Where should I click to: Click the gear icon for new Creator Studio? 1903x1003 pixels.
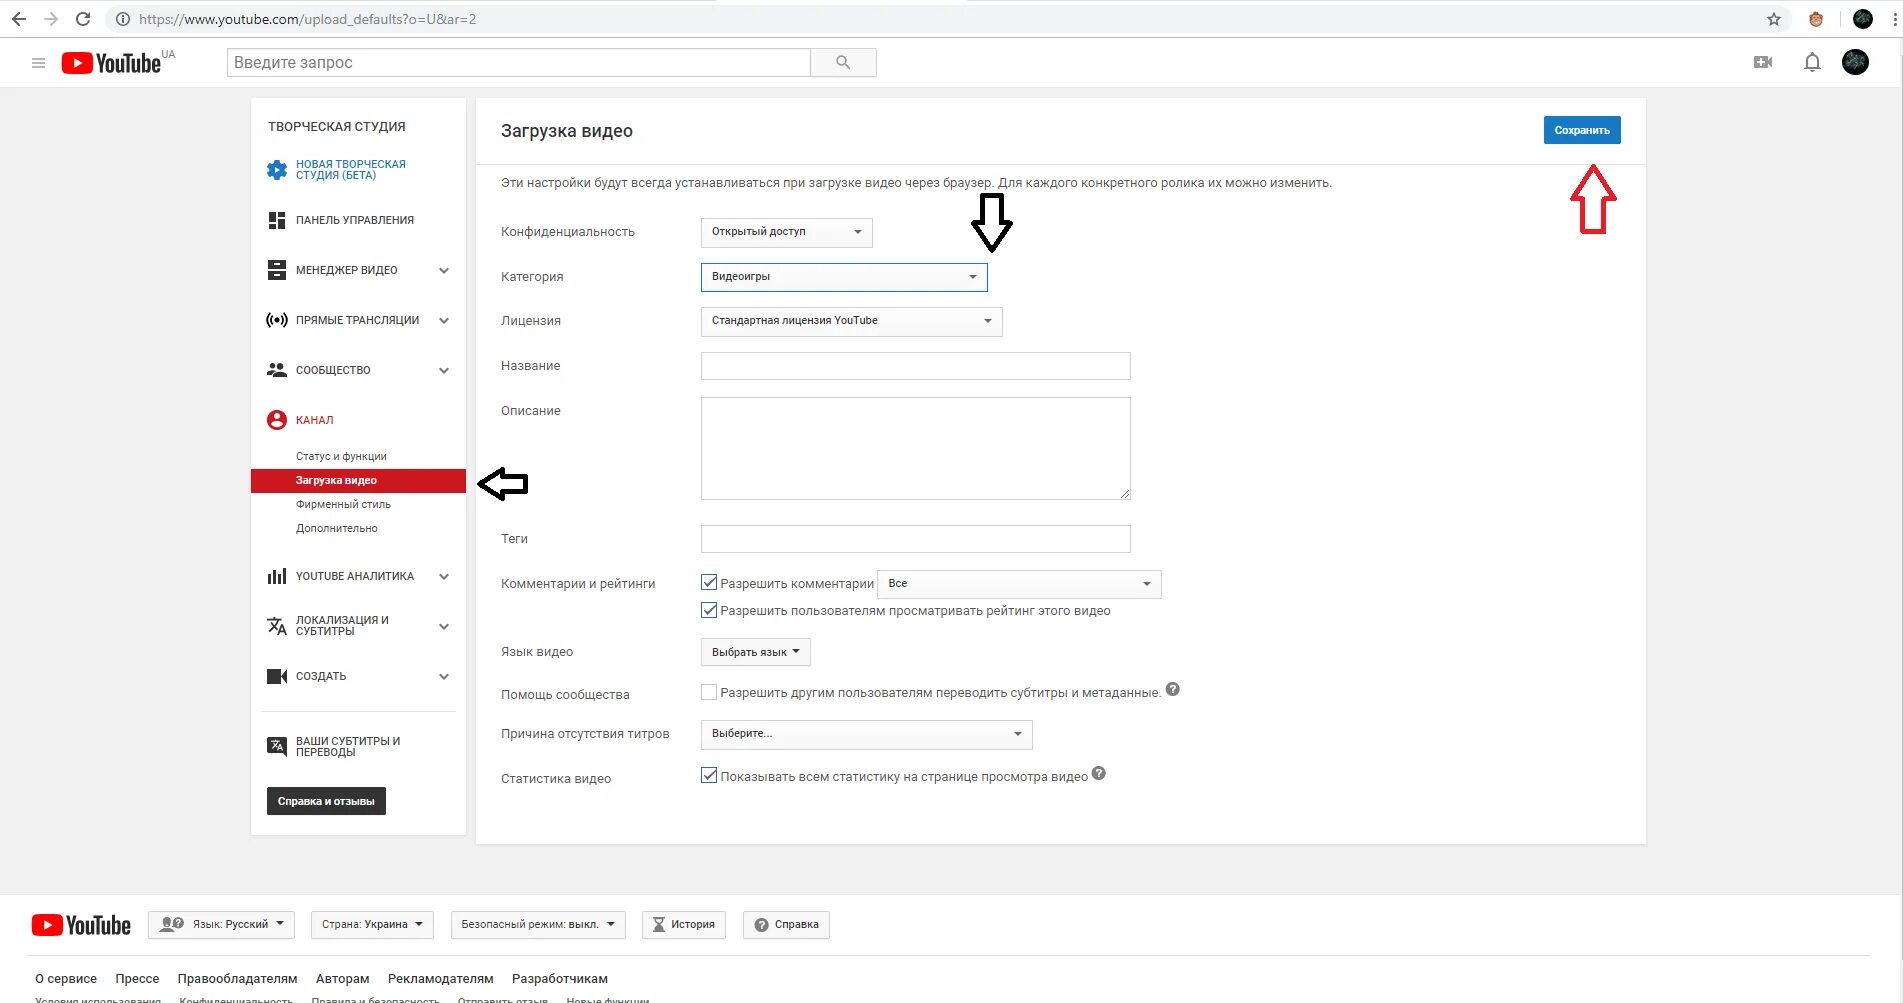point(277,170)
